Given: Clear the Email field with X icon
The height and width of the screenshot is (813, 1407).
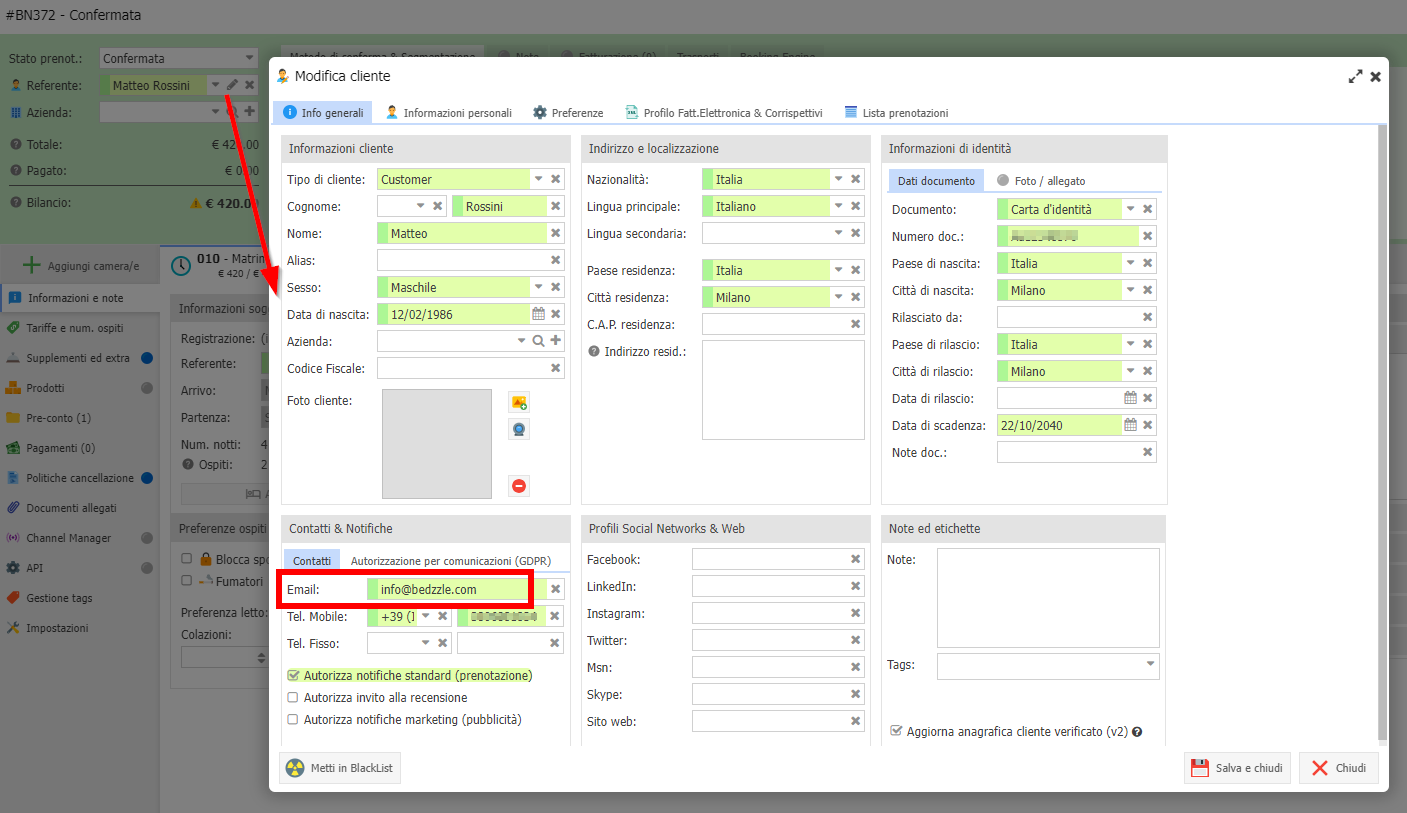Looking at the screenshot, I should [556, 589].
